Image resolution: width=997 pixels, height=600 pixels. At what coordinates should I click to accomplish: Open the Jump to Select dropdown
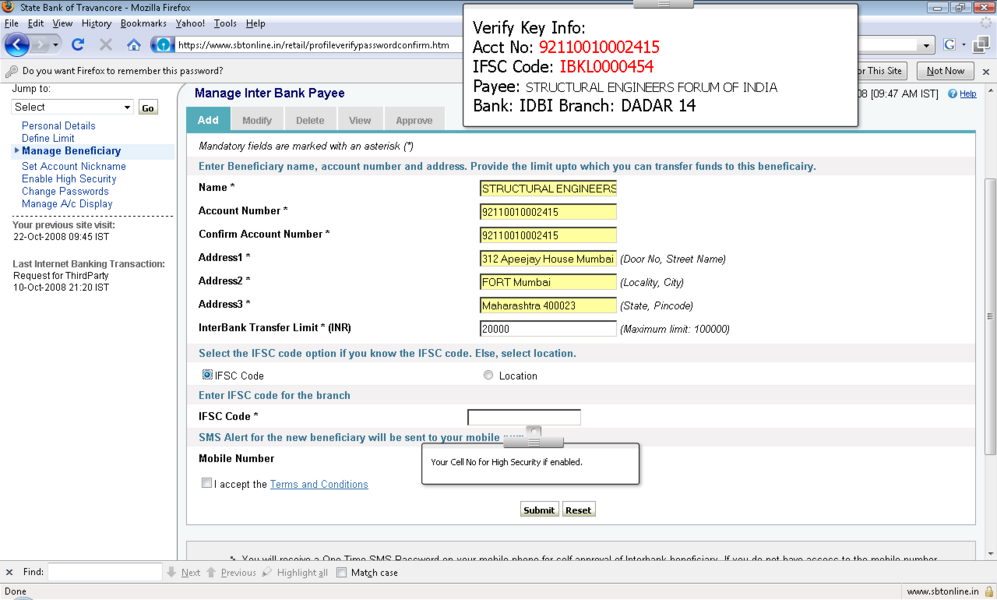72,107
